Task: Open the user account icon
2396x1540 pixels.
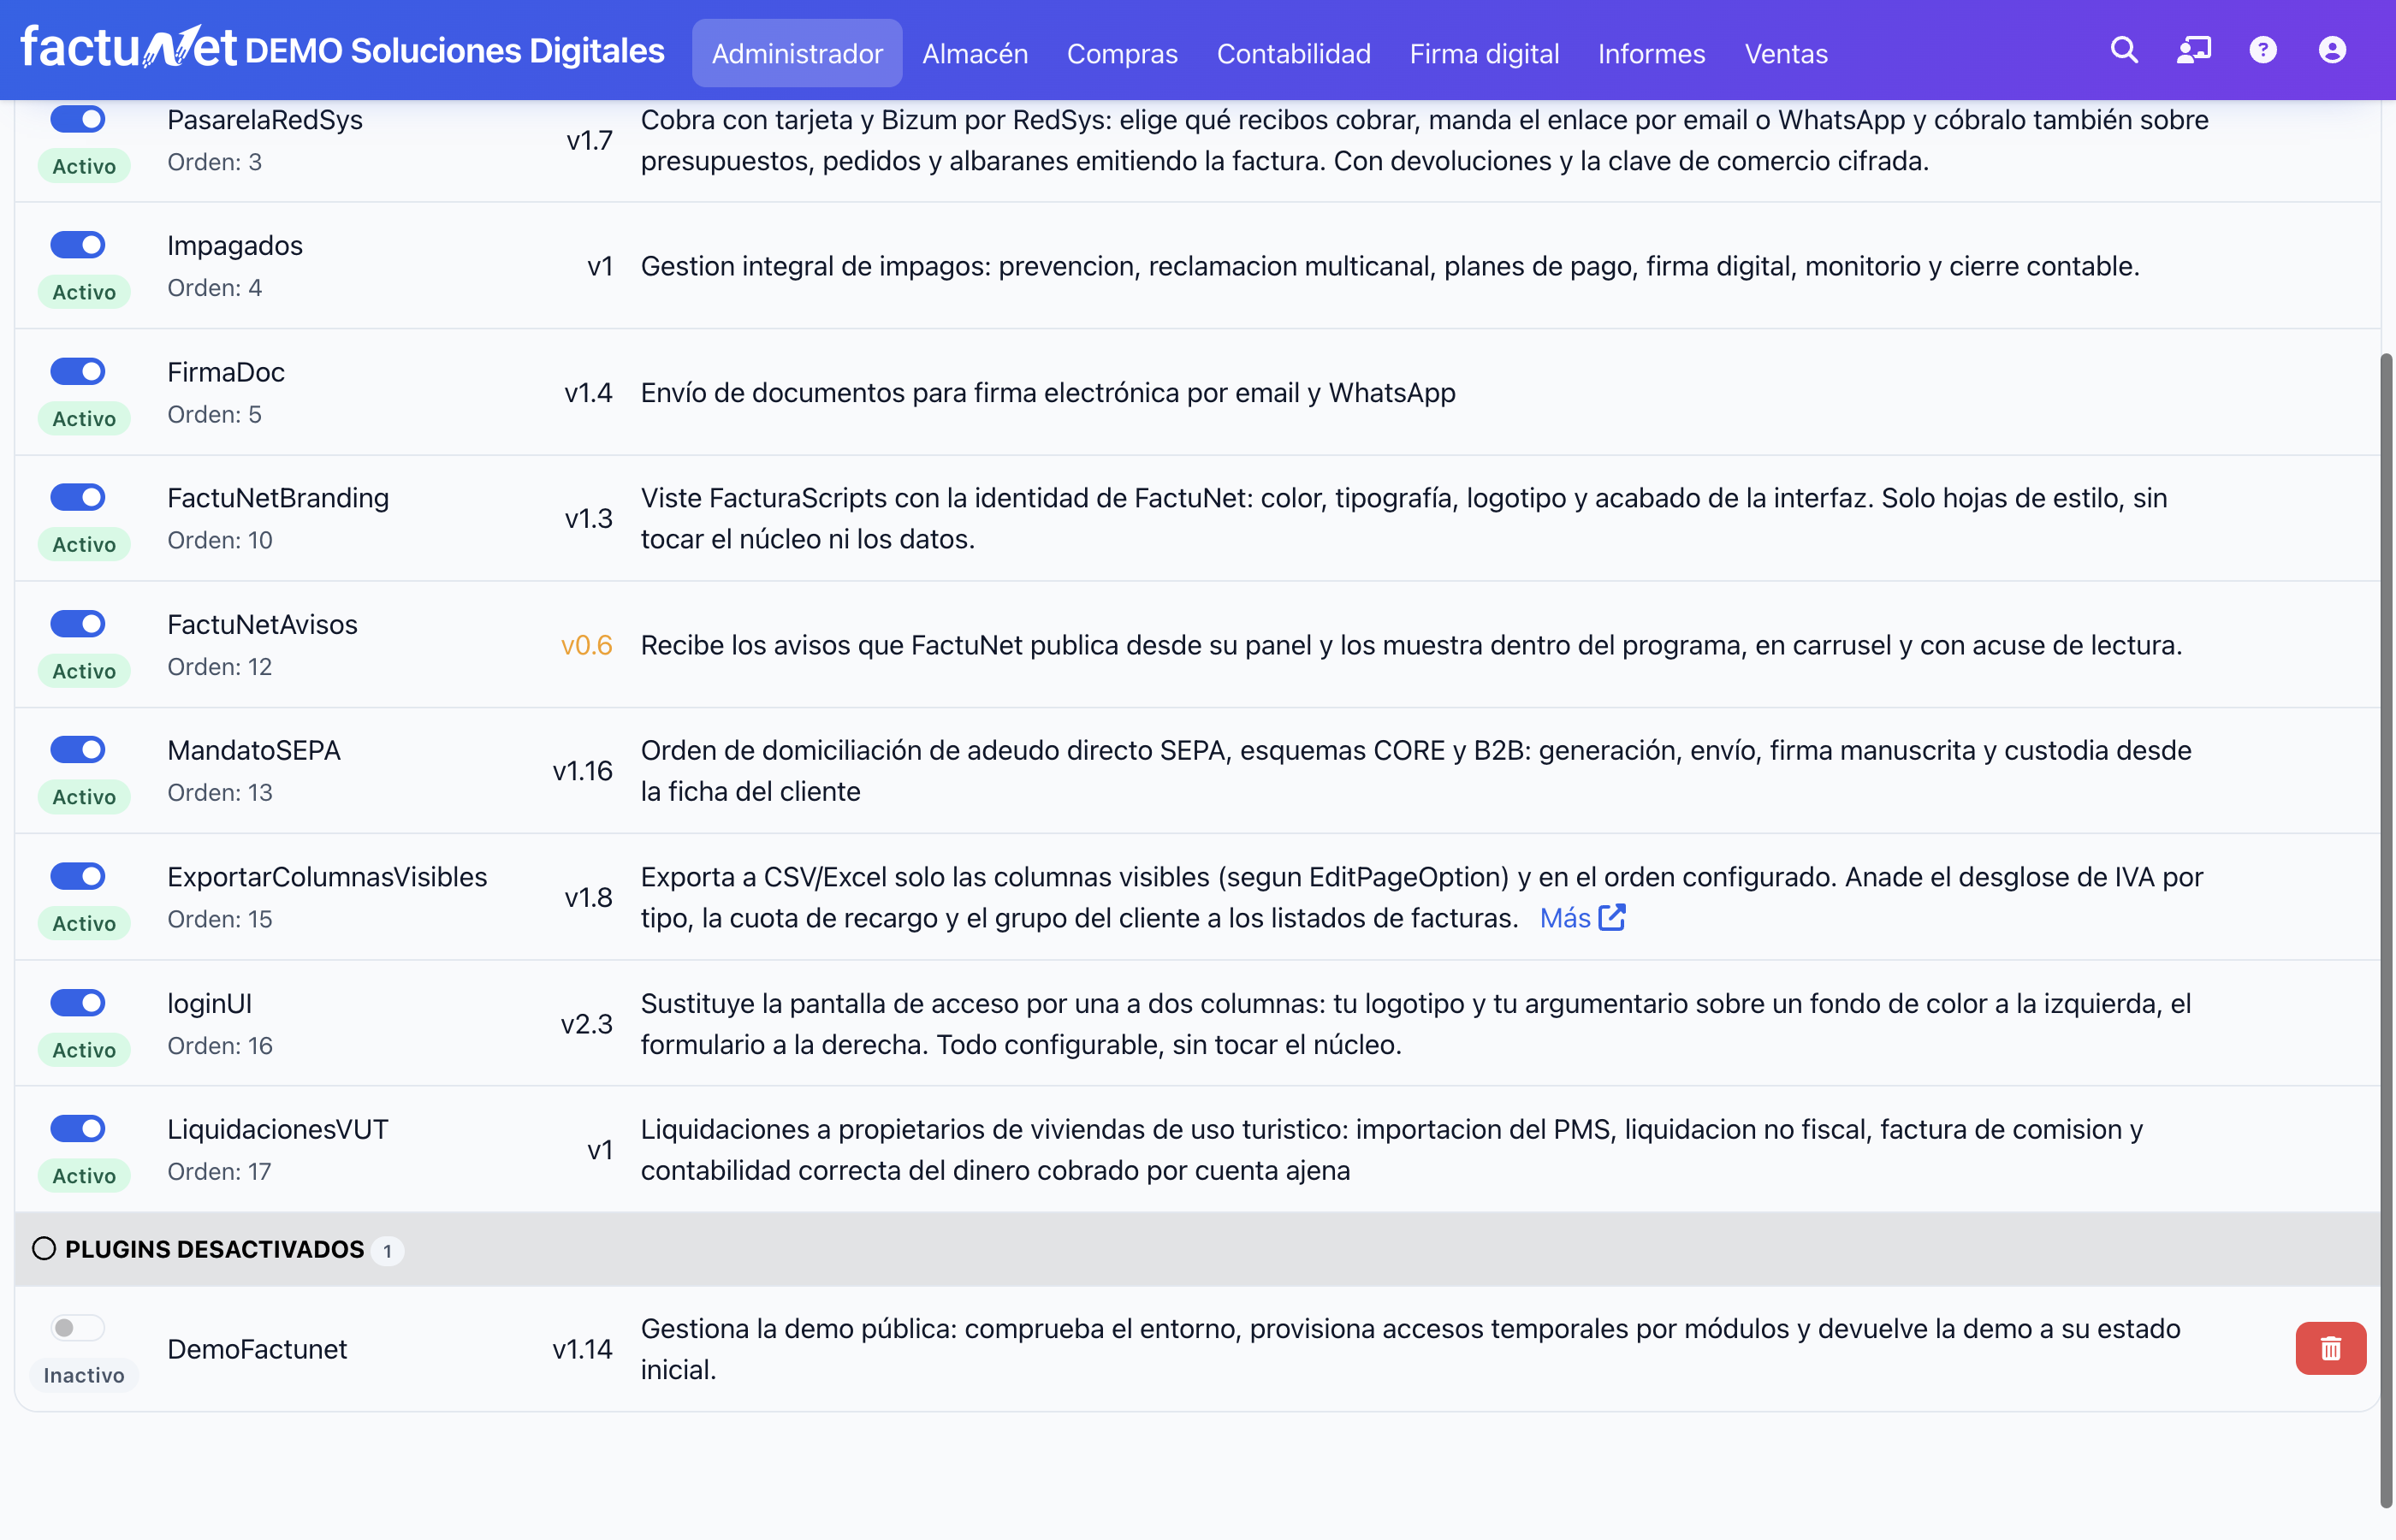Action: coord(2332,50)
